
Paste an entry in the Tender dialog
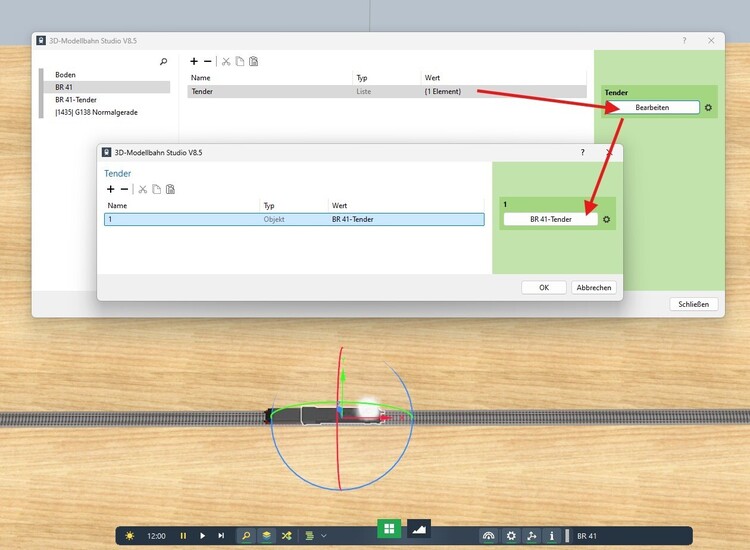[170, 189]
